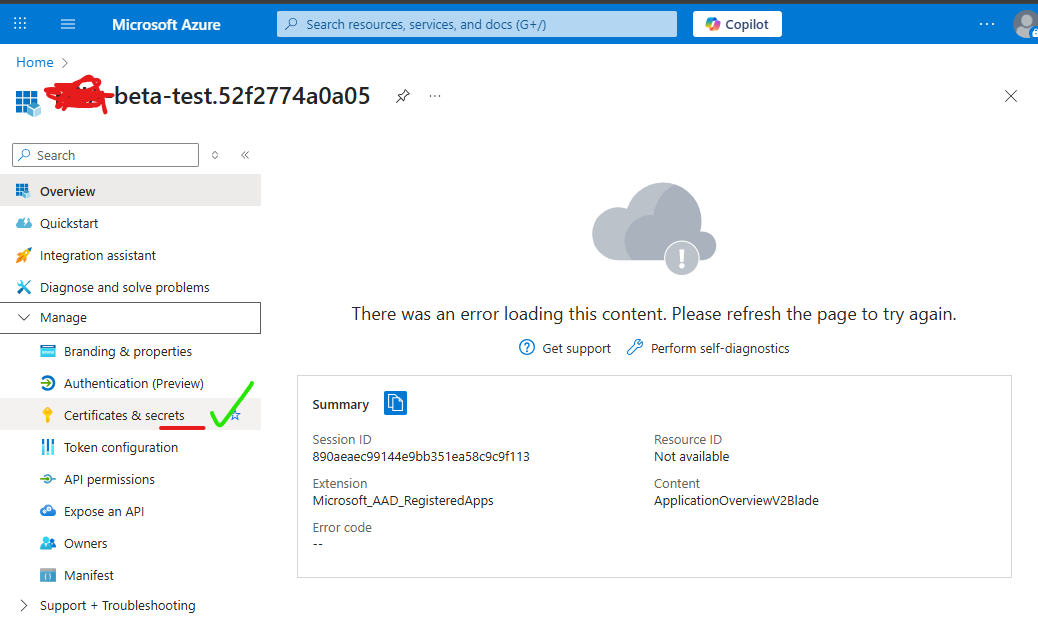Collapse the Manage section
The width and height of the screenshot is (1038, 643).
coord(130,318)
